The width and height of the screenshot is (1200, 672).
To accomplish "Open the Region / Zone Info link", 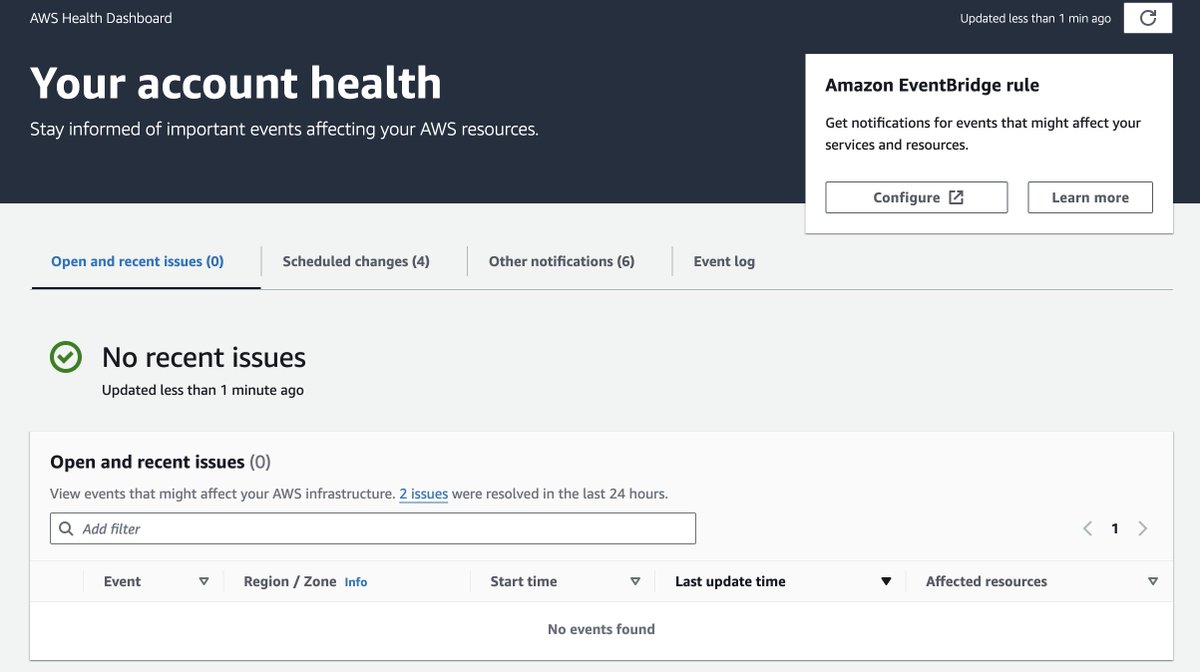I will 356,582.
